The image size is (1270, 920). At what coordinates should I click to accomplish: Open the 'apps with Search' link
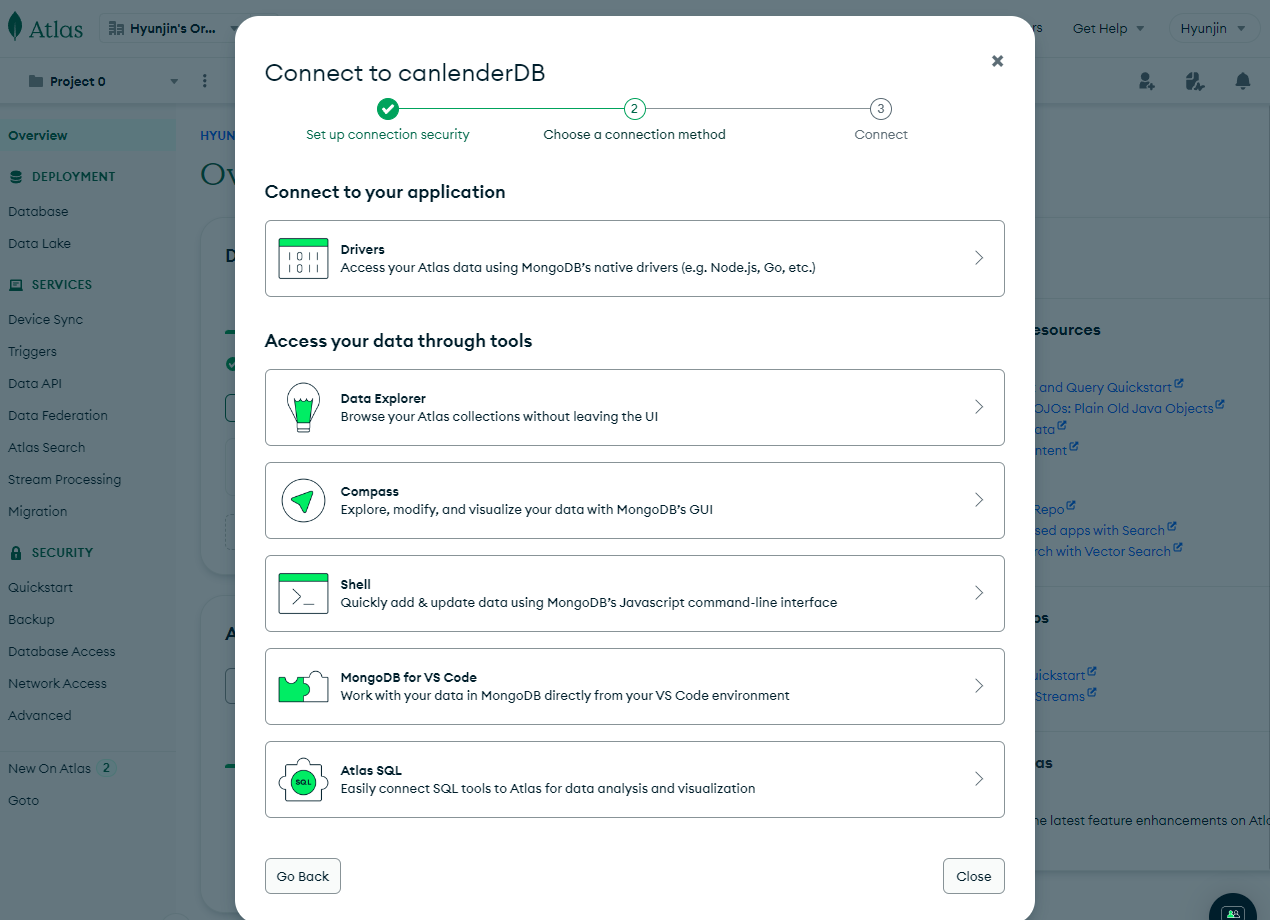pyautogui.click(x=1106, y=530)
